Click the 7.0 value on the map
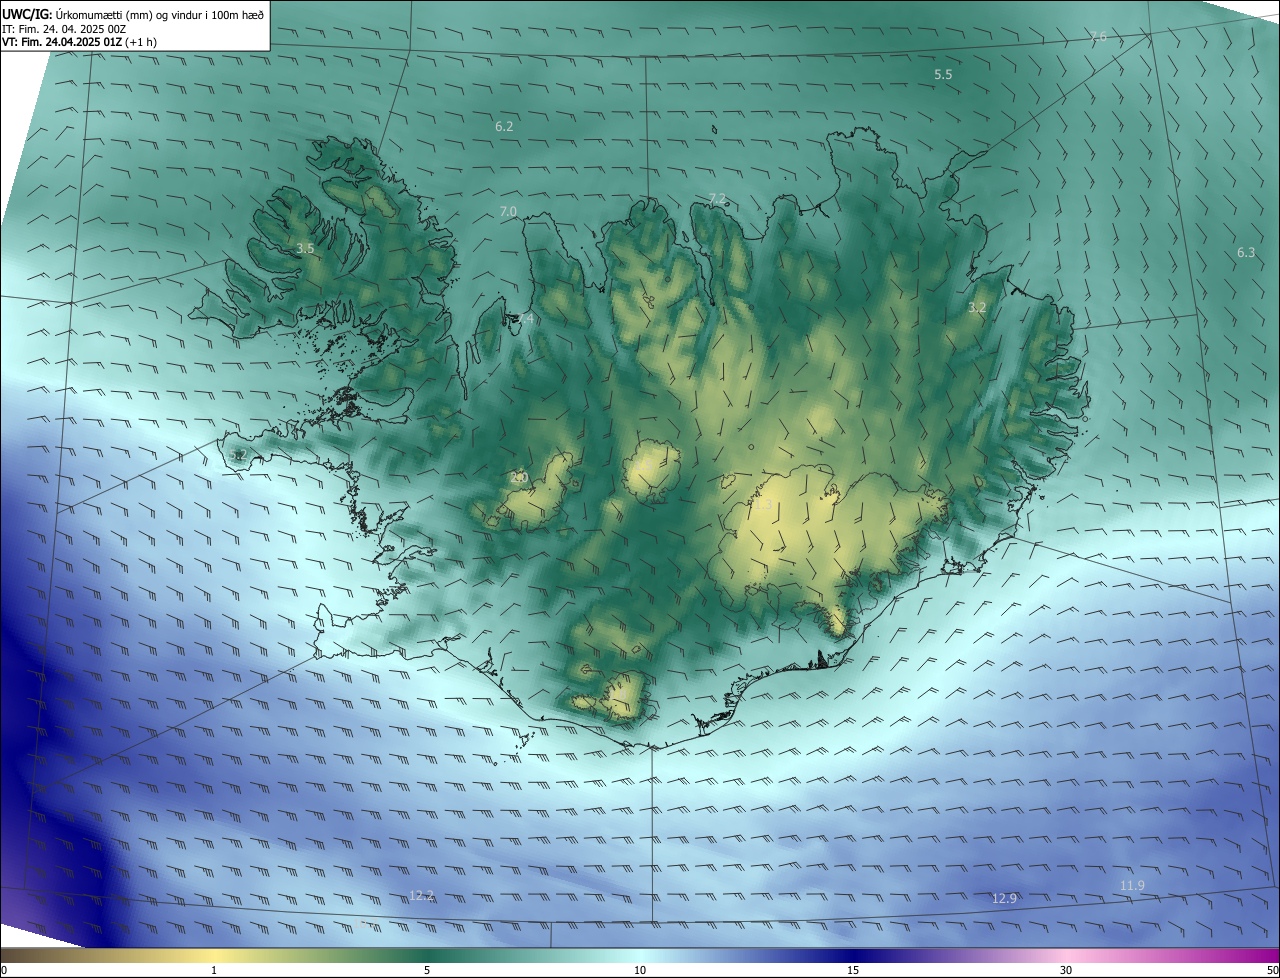1280x978 pixels. pos(508,211)
